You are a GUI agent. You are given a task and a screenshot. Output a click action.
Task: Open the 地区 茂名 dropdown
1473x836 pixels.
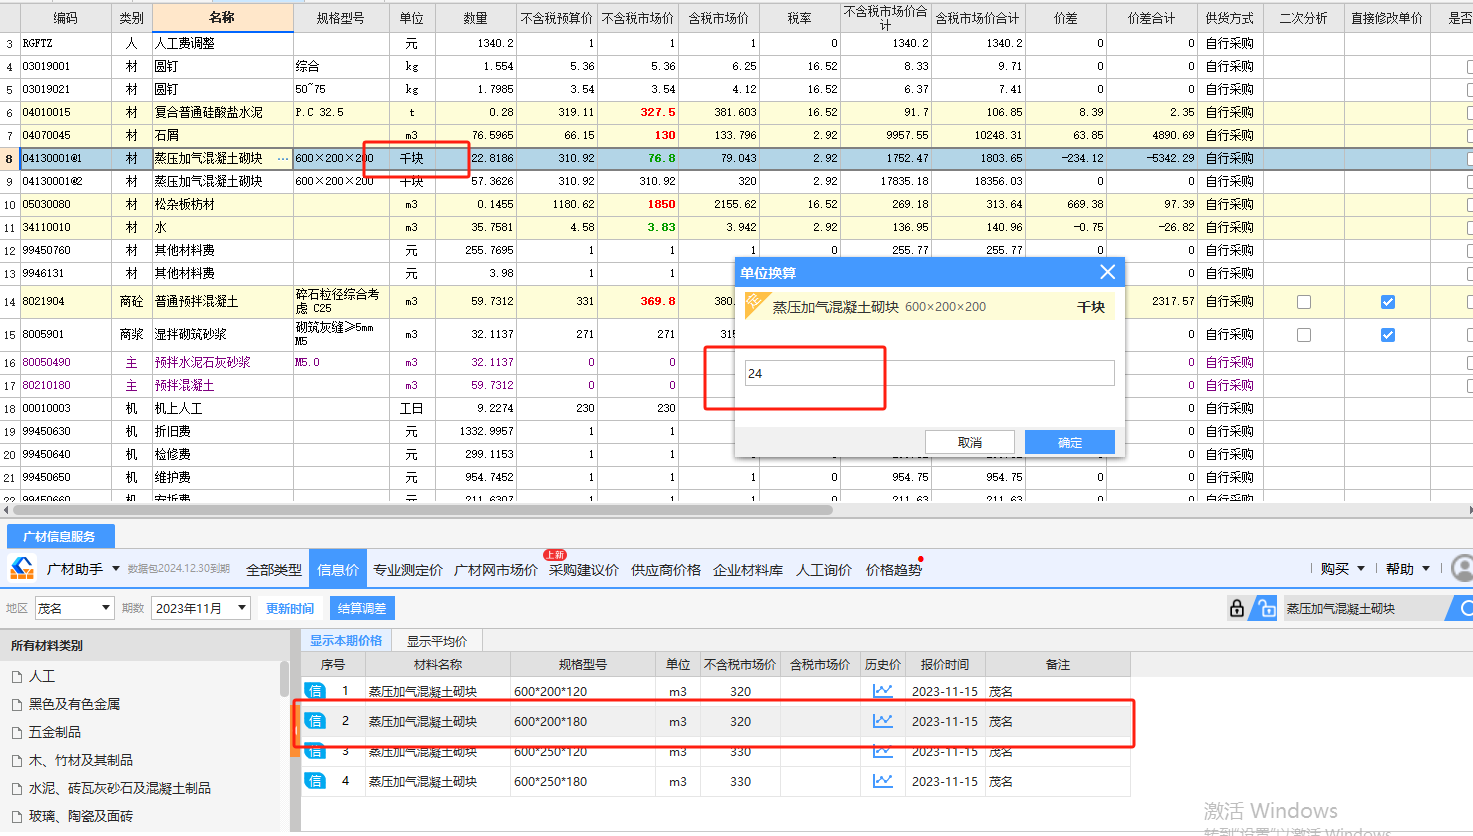(x=74, y=608)
